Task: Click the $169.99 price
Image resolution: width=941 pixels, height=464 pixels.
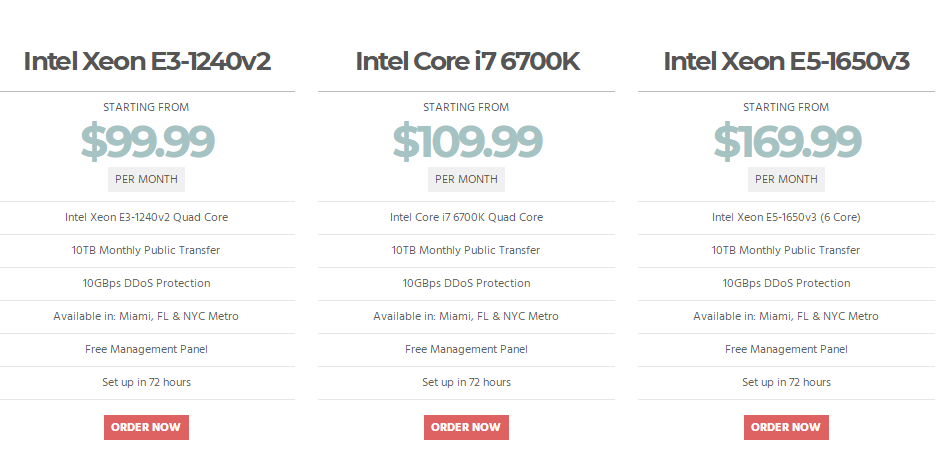Action: pyautogui.click(x=787, y=142)
